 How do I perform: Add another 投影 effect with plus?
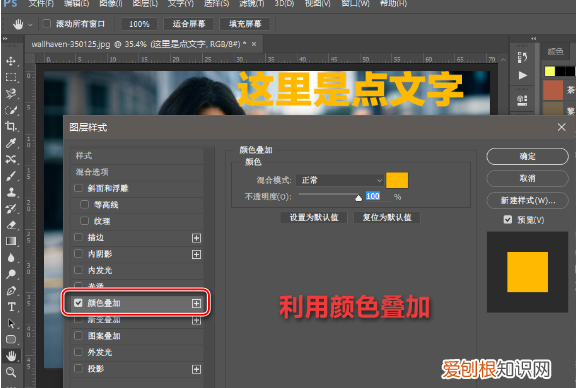coord(197,369)
